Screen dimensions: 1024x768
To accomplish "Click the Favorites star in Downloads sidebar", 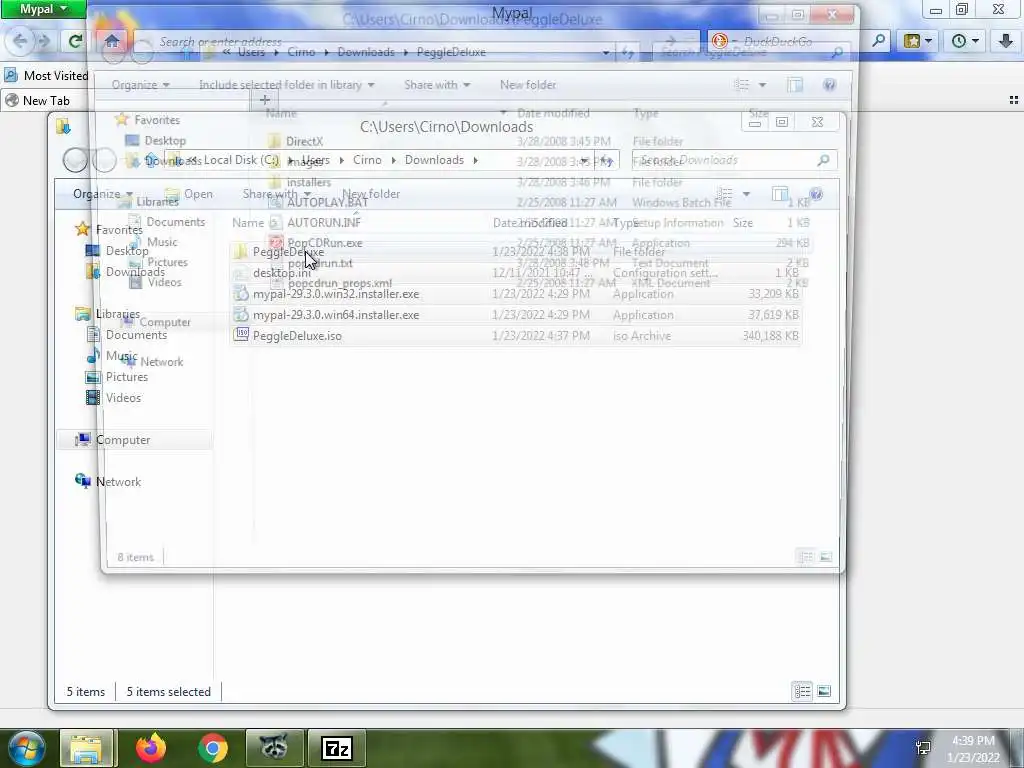I will pyautogui.click(x=82, y=229).
